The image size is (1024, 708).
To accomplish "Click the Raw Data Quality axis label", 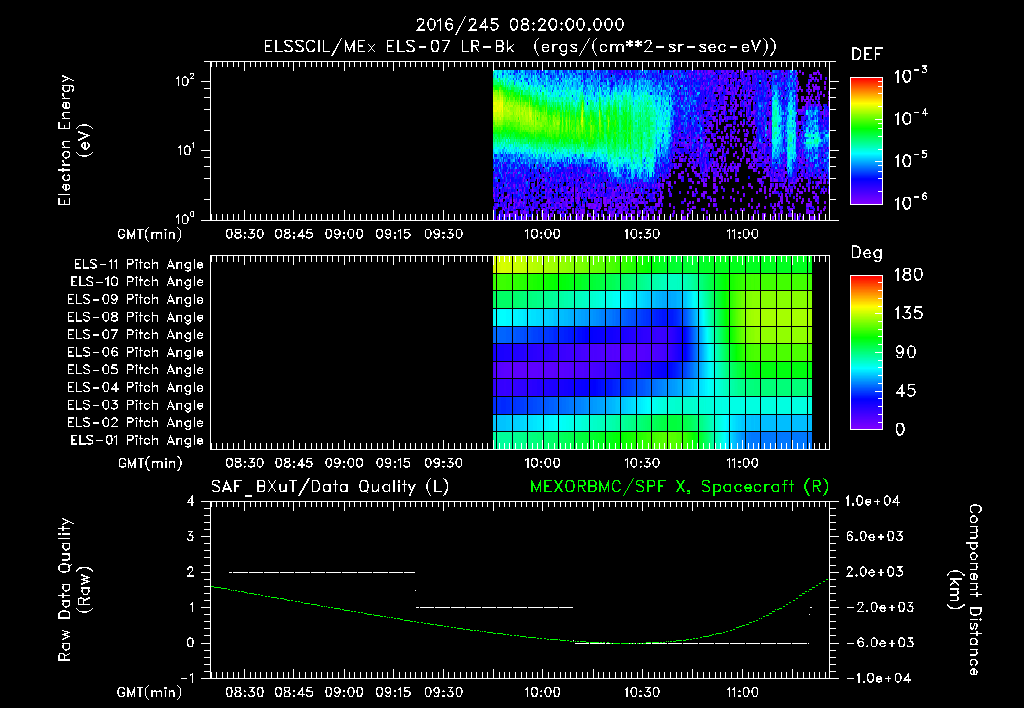I will tap(74, 590).
